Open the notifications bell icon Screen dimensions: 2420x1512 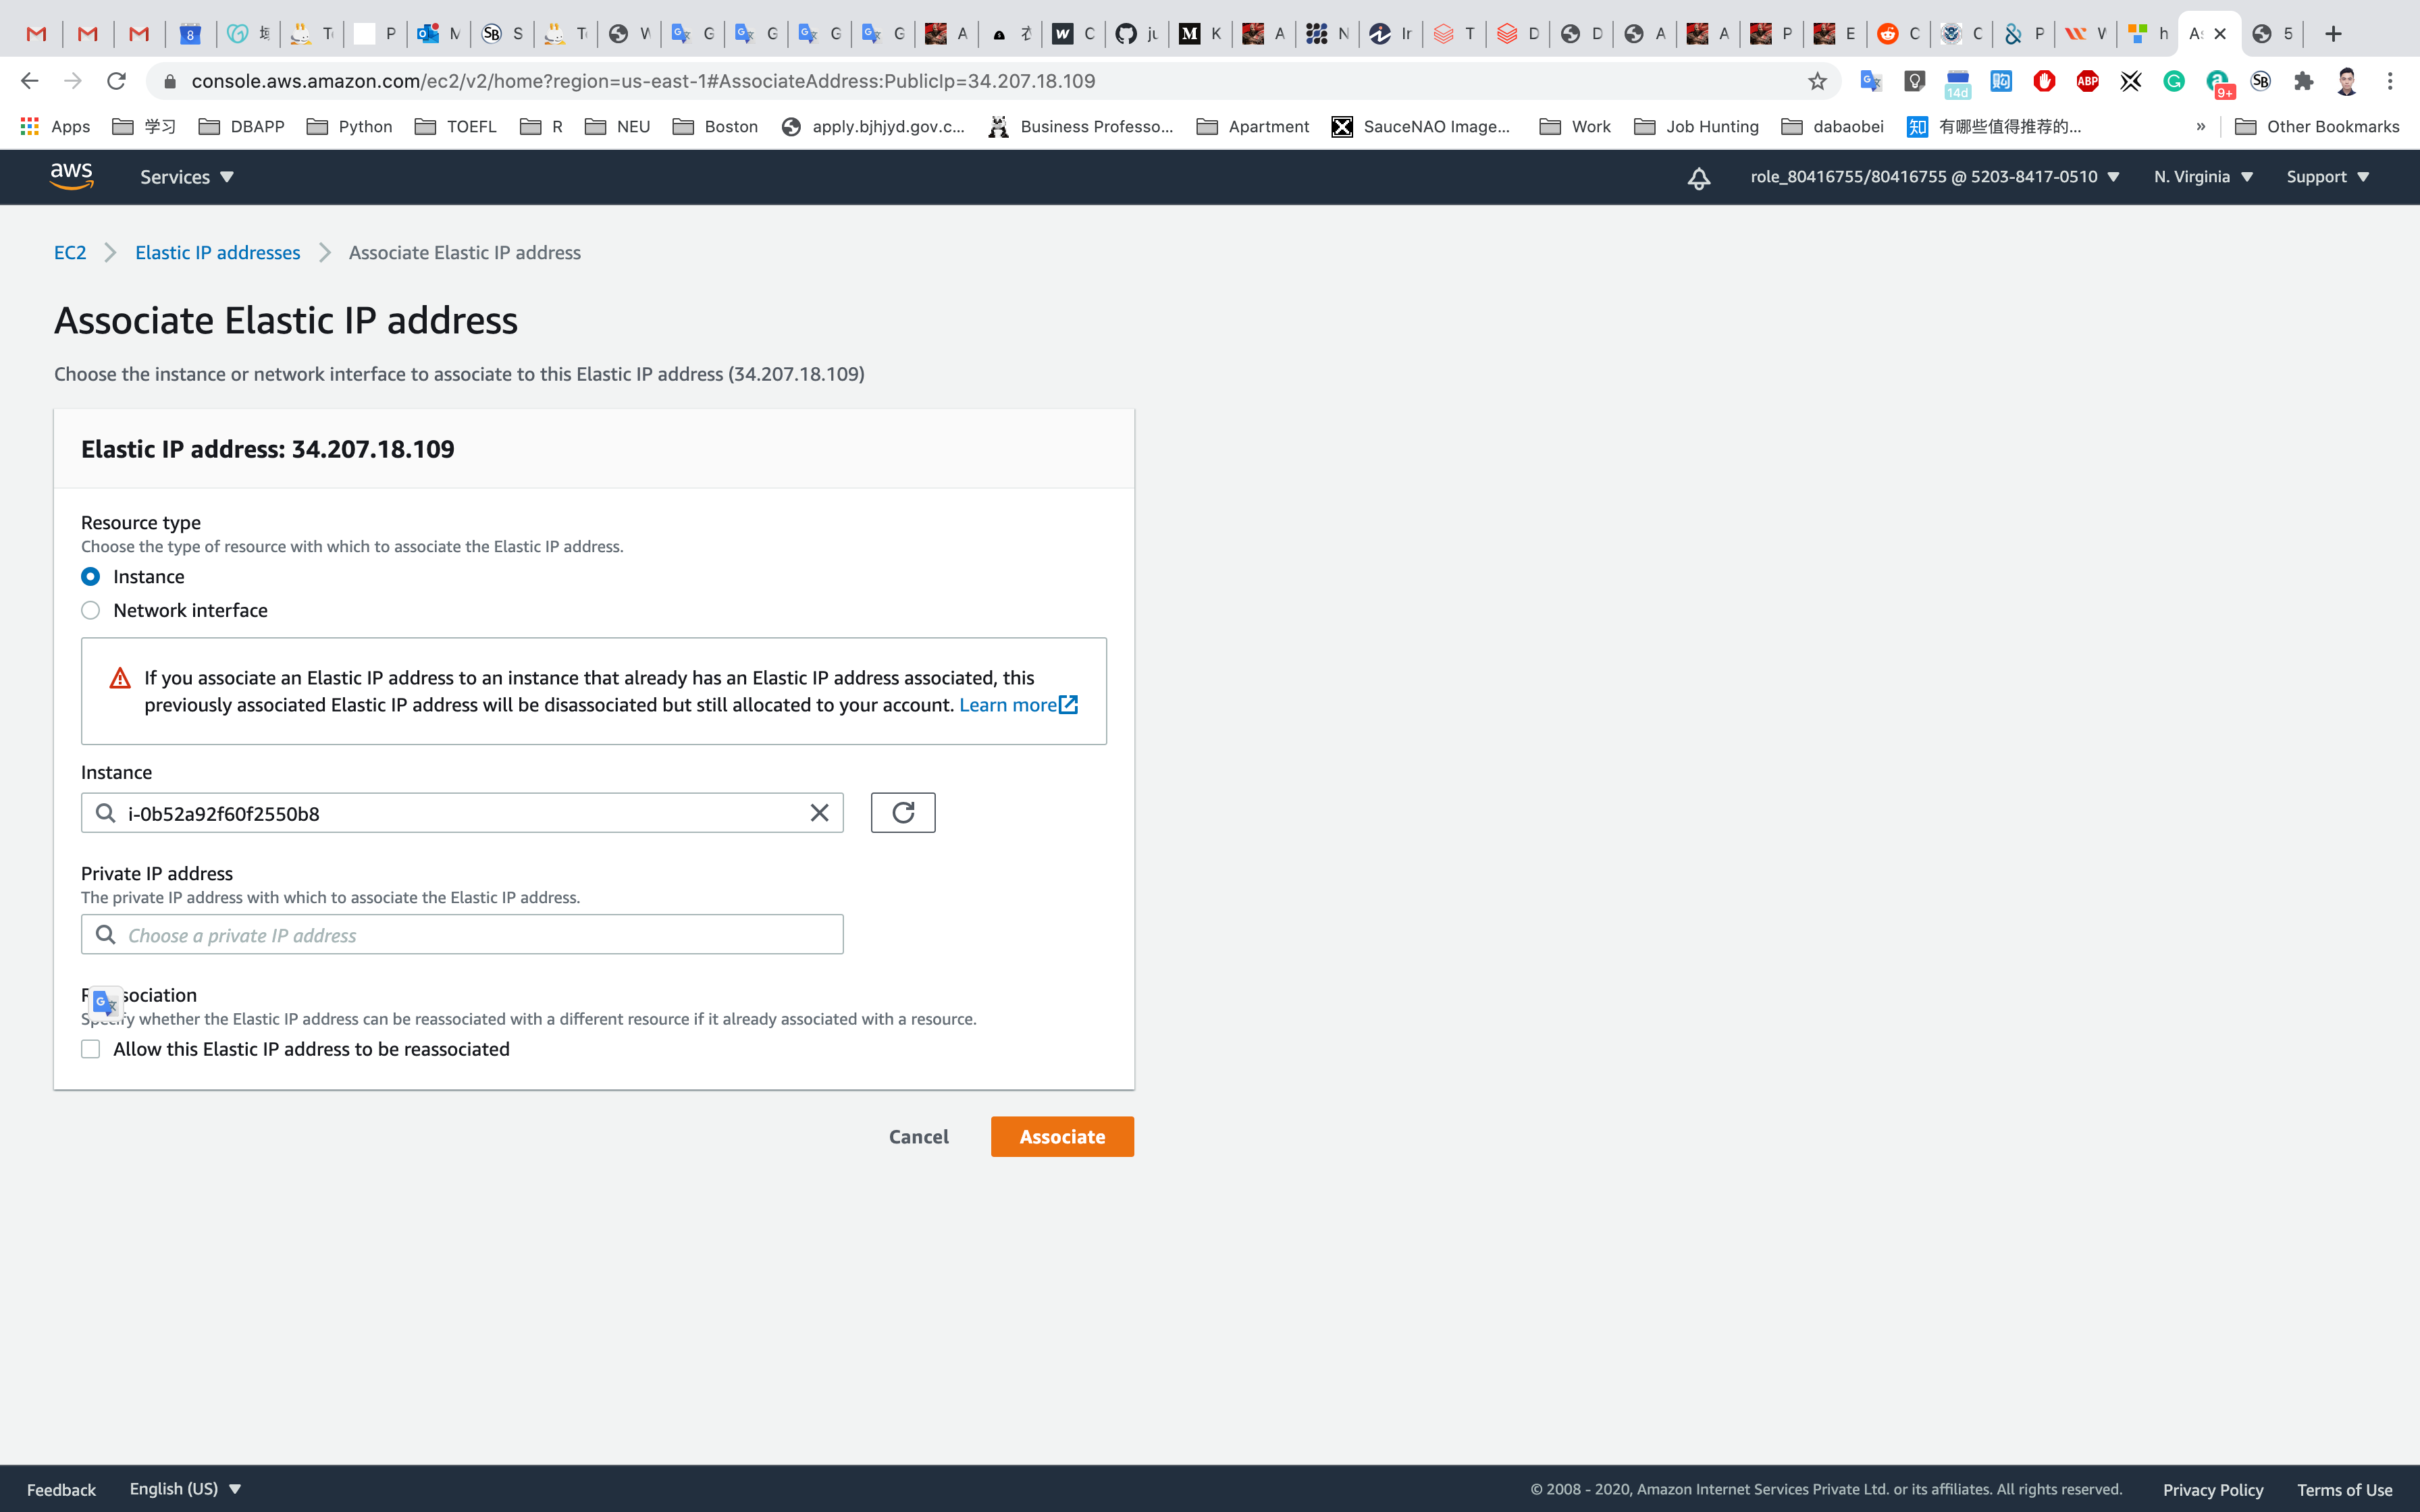coord(1698,178)
